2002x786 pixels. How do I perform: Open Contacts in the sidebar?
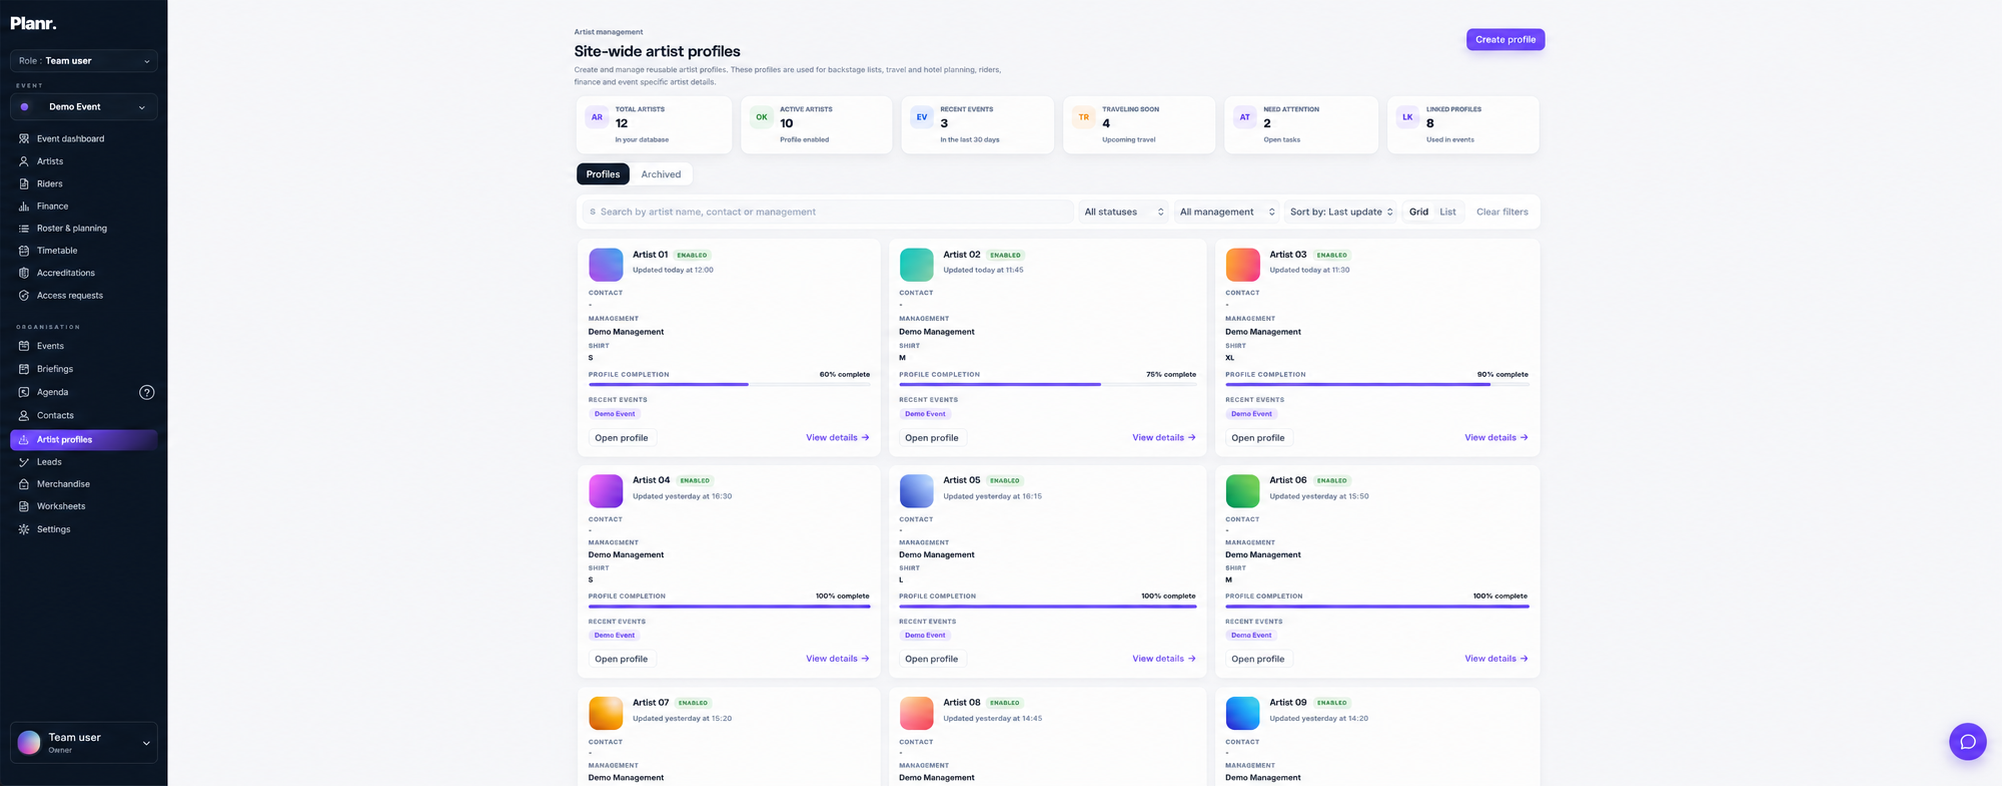pos(84,416)
